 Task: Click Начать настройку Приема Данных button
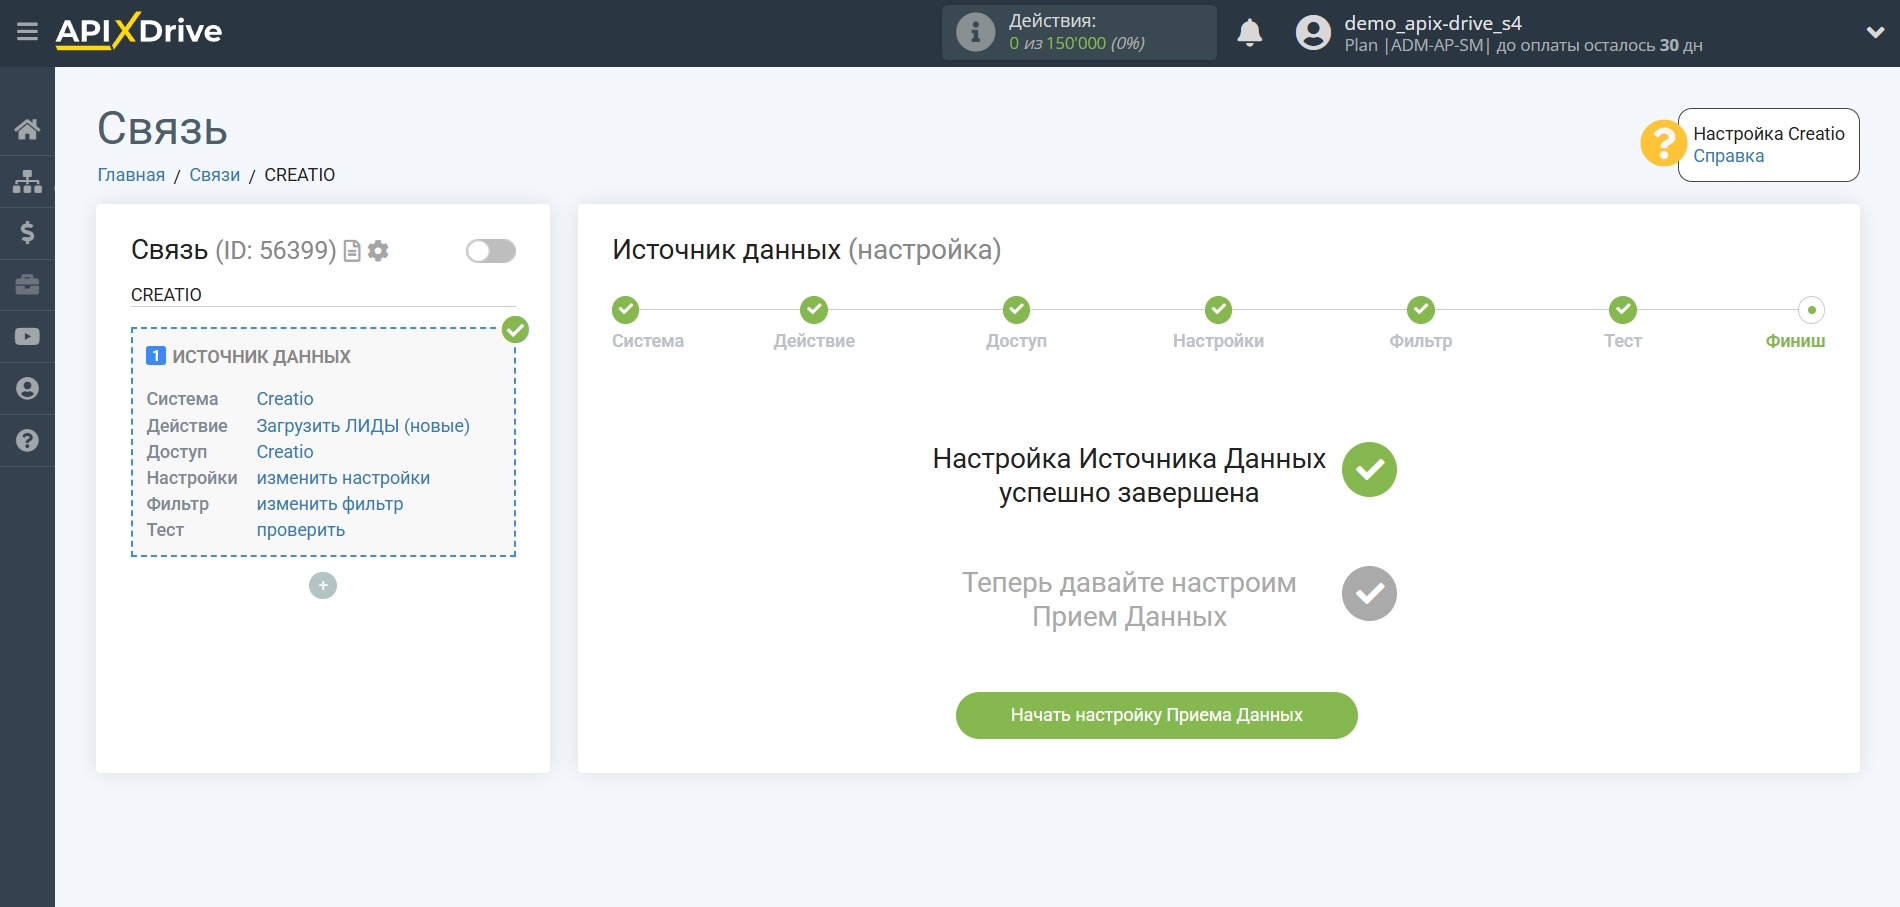coord(1156,715)
